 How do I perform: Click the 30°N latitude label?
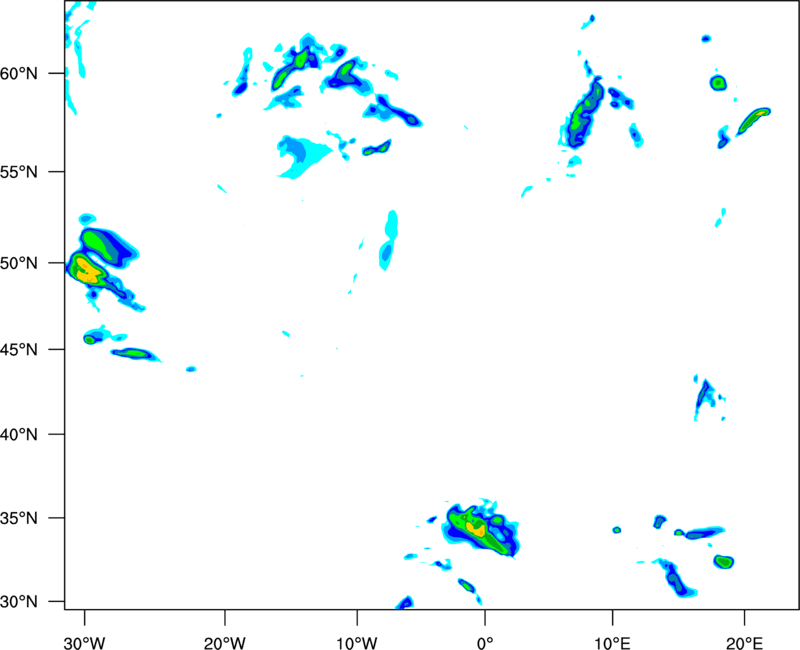(x=19, y=602)
